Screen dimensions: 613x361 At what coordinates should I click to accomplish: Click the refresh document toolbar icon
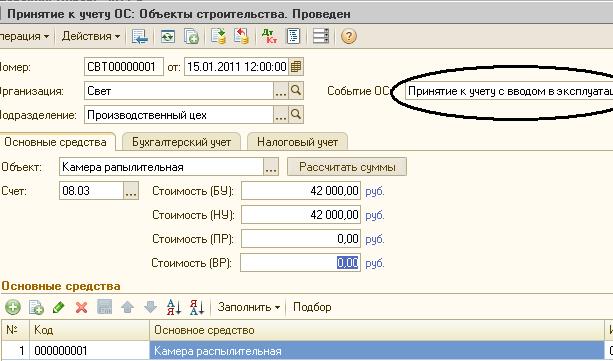[x=168, y=37]
